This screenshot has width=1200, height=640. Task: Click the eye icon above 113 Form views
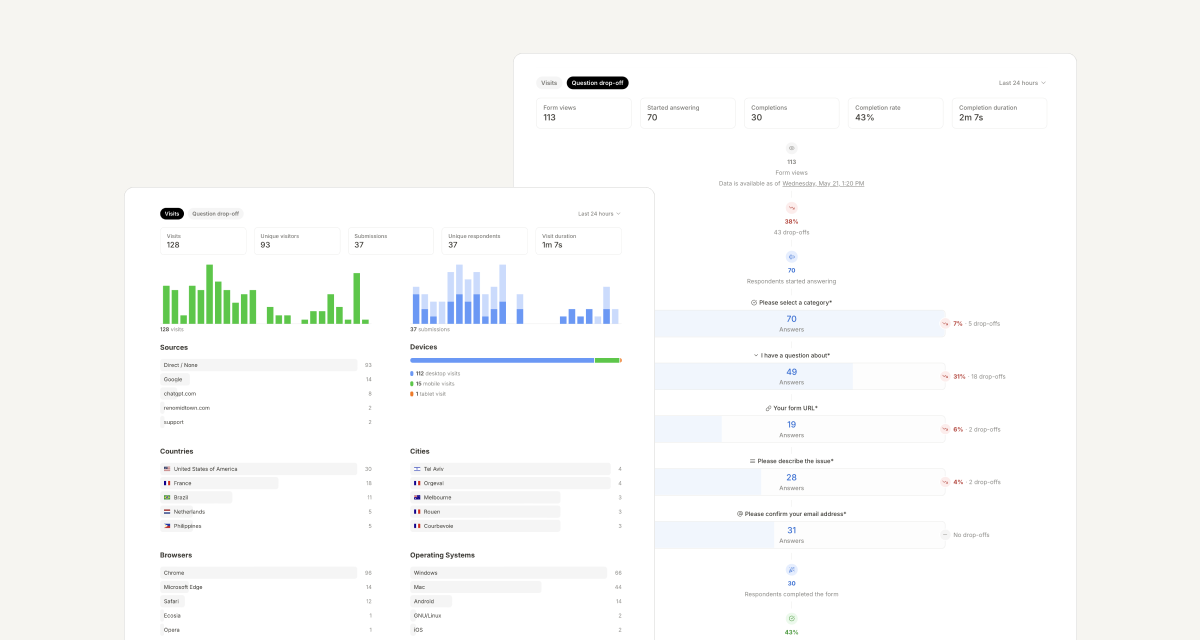[x=791, y=147]
